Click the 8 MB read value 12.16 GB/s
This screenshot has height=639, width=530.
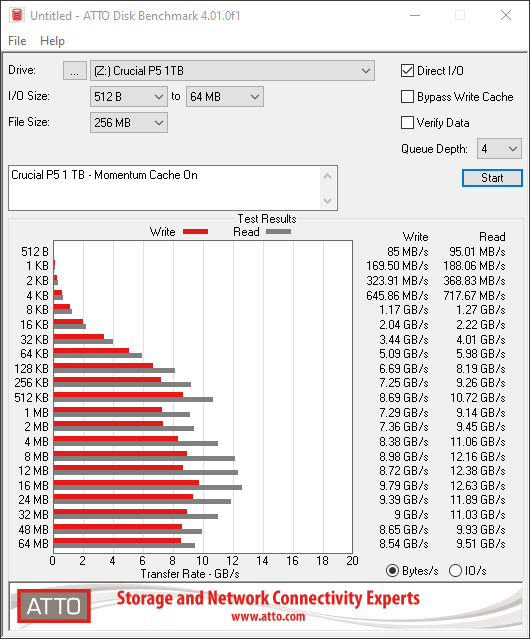coord(477,457)
